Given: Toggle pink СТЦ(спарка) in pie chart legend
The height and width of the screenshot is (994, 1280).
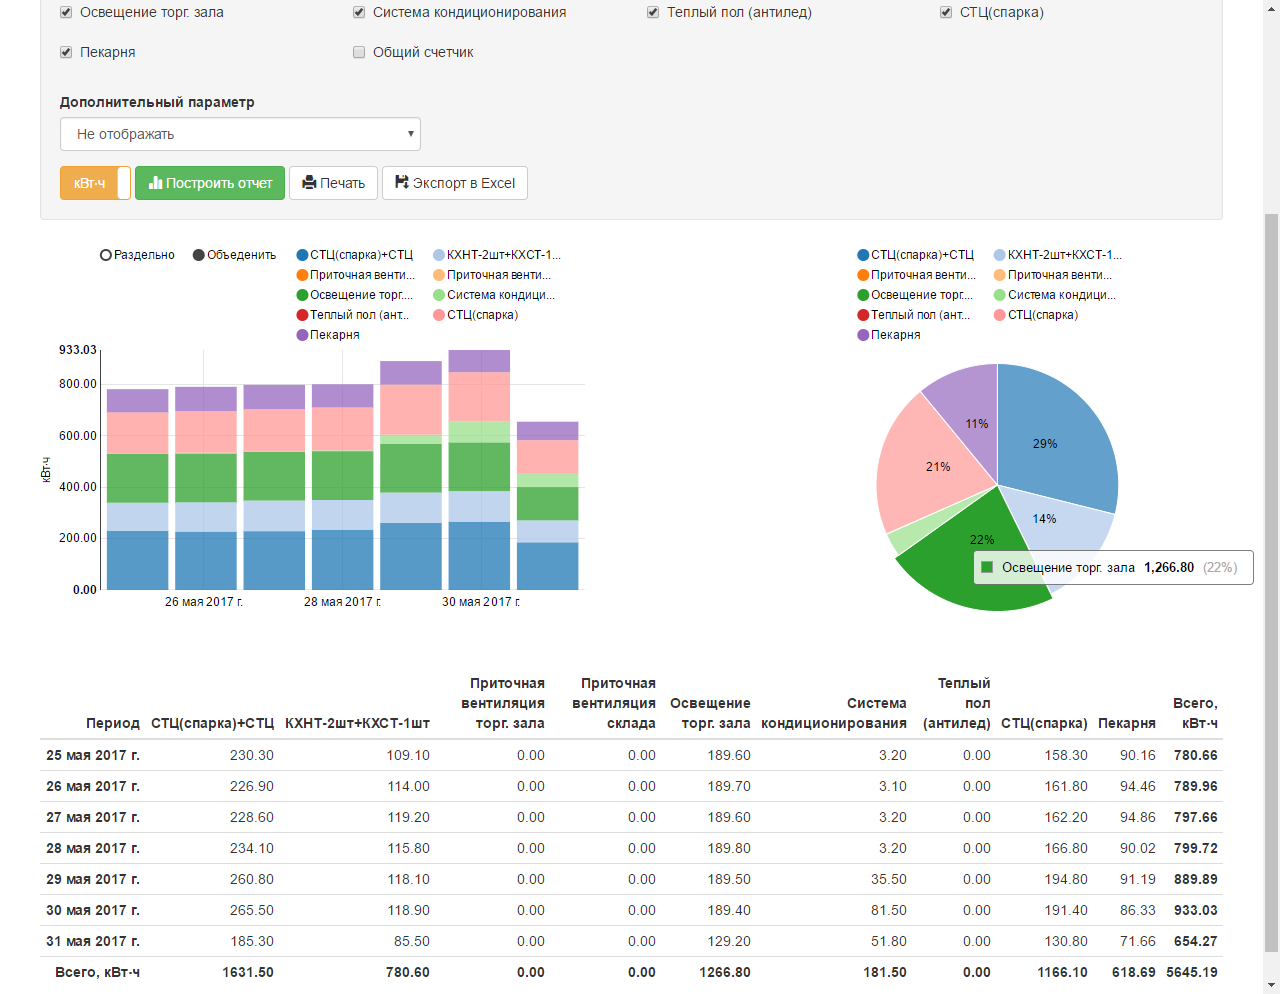Looking at the screenshot, I should click(1037, 315).
